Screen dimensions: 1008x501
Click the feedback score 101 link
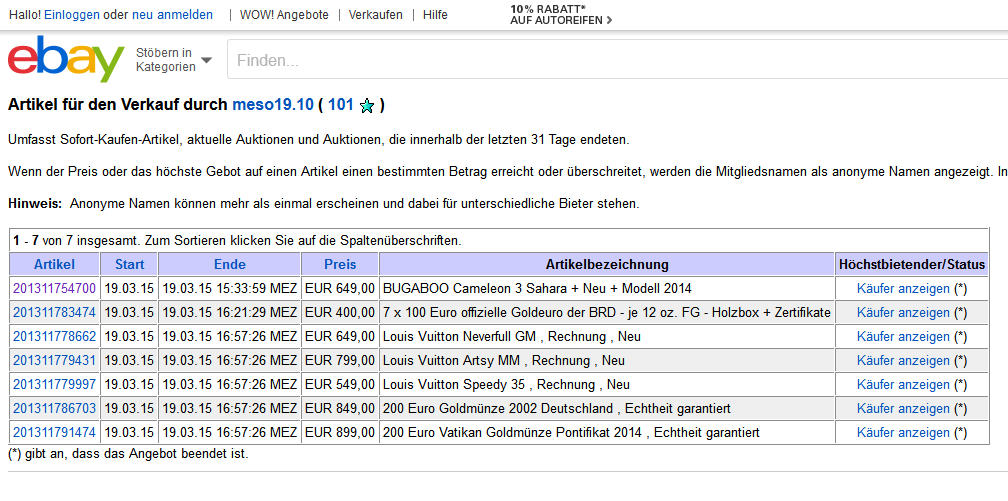341,105
